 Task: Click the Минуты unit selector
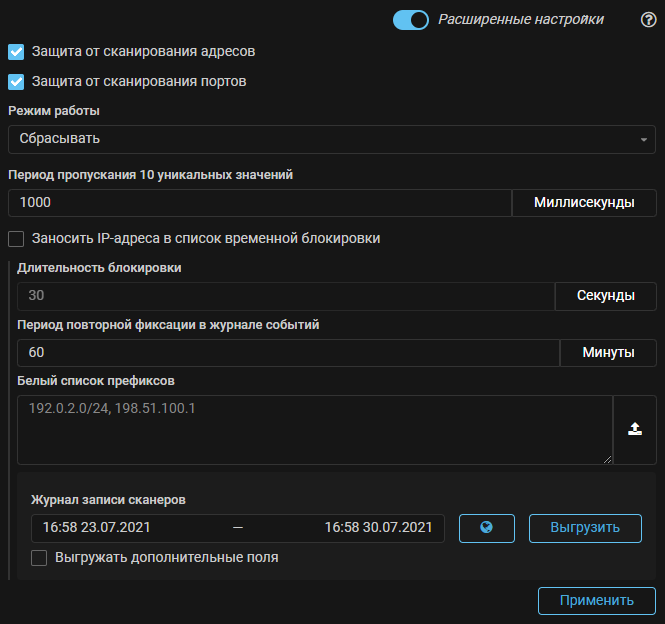(x=608, y=353)
